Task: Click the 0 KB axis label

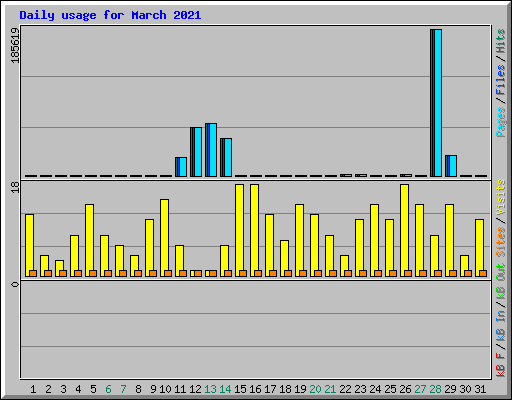Action: coord(15,284)
